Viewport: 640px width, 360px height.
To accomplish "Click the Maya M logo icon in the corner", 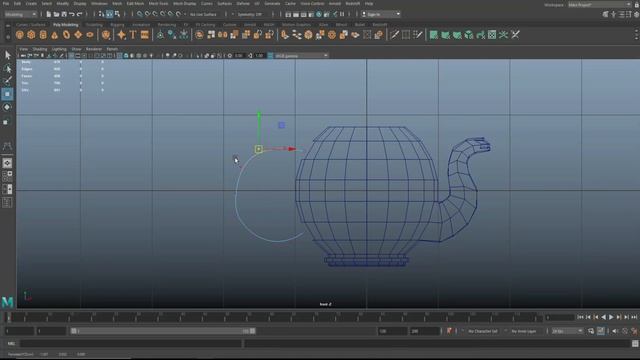I will [x=7, y=302].
